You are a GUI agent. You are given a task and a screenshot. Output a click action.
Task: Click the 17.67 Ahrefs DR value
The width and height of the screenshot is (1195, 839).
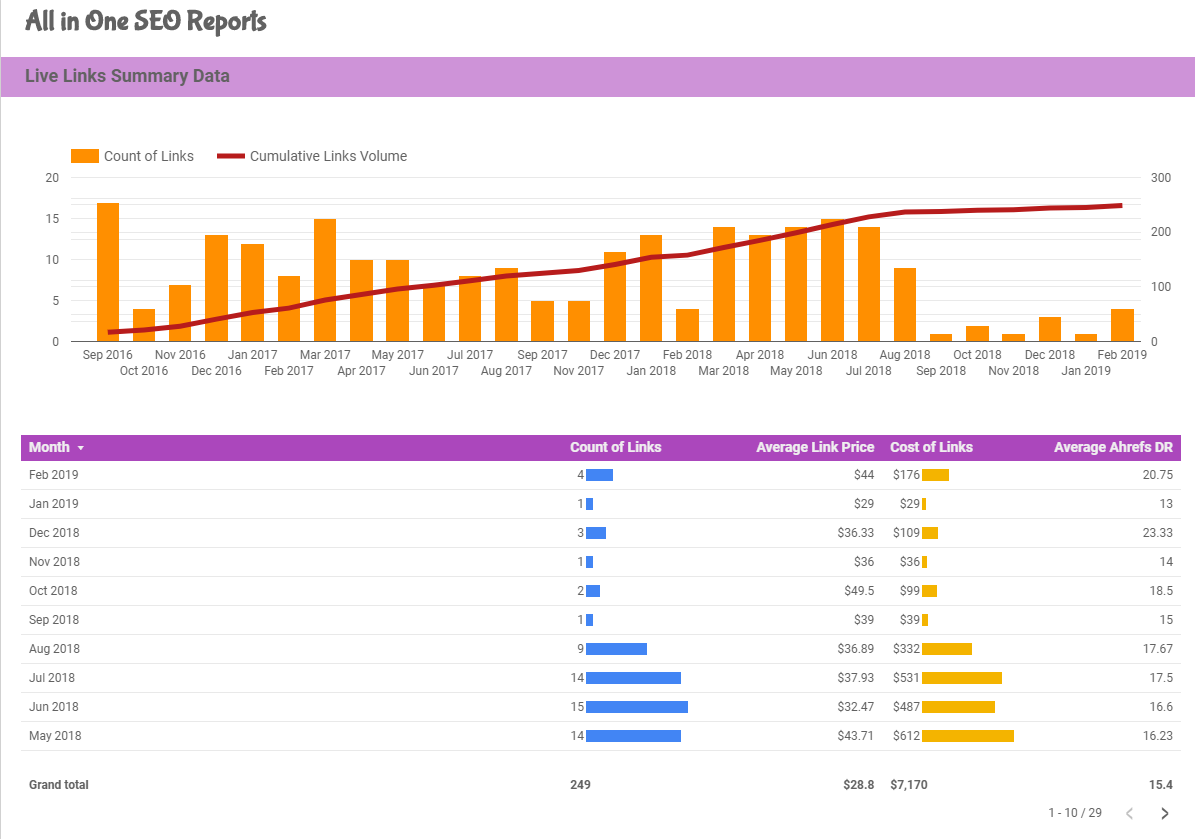(1158, 648)
